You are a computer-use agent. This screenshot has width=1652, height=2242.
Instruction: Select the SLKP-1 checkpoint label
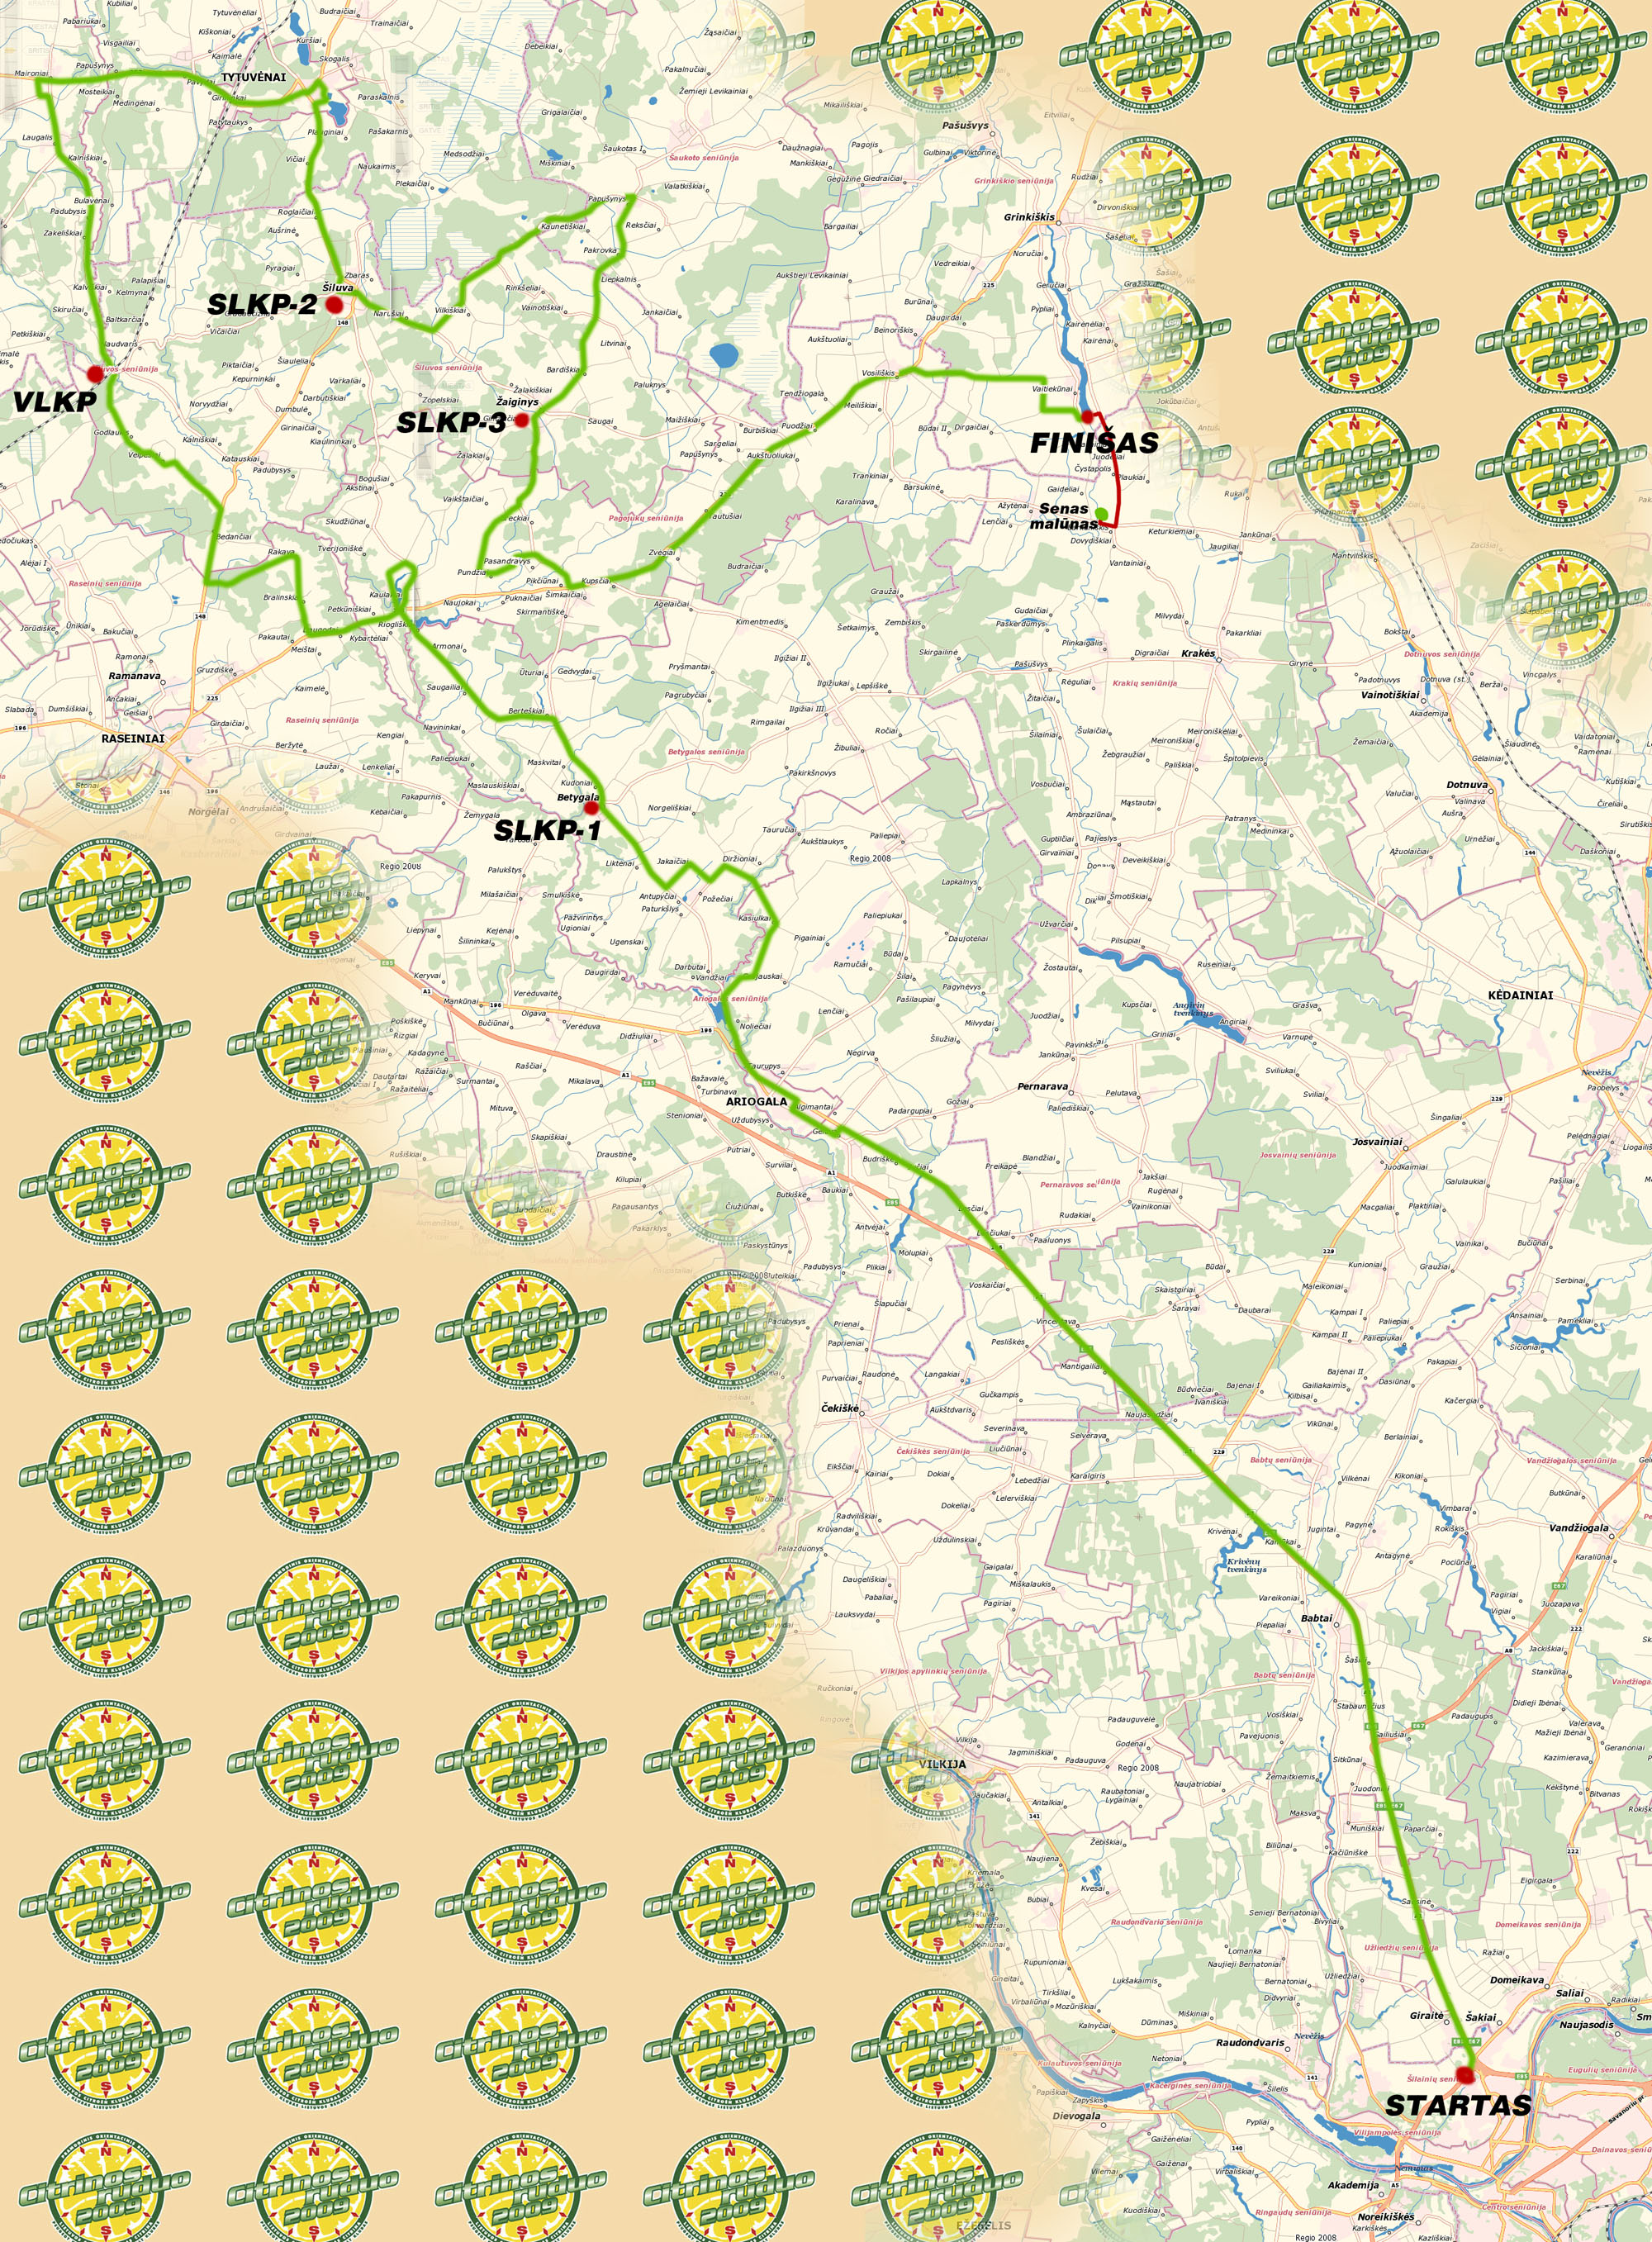coord(547,830)
